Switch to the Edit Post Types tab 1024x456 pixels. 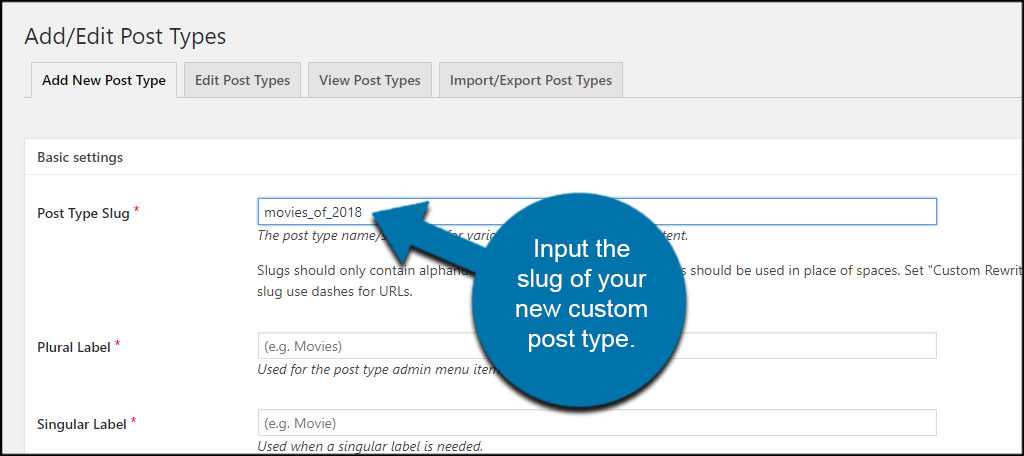tap(242, 80)
